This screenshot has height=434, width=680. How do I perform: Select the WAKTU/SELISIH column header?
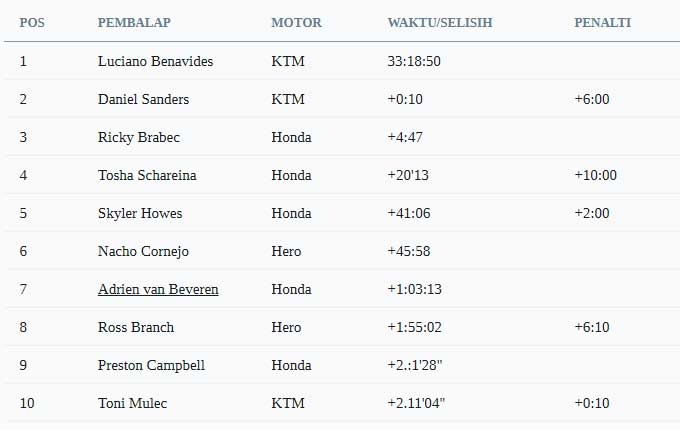point(440,23)
